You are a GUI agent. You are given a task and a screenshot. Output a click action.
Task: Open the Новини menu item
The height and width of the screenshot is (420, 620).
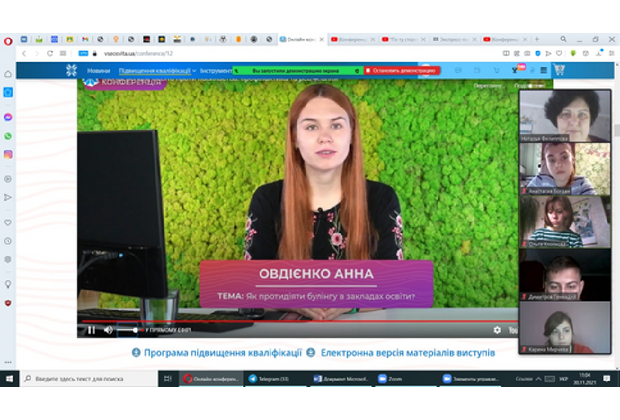coord(98,71)
